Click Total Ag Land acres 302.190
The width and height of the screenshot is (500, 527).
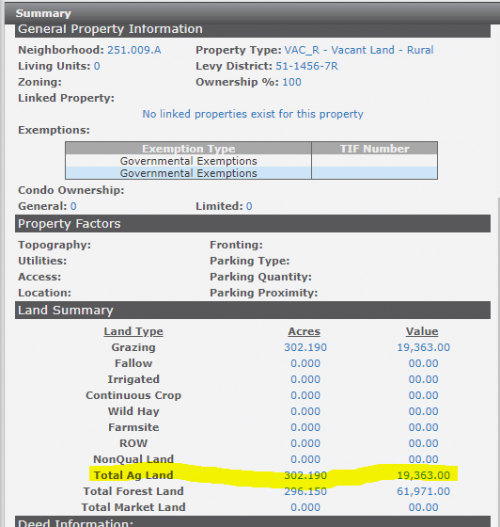click(x=305, y=476)
